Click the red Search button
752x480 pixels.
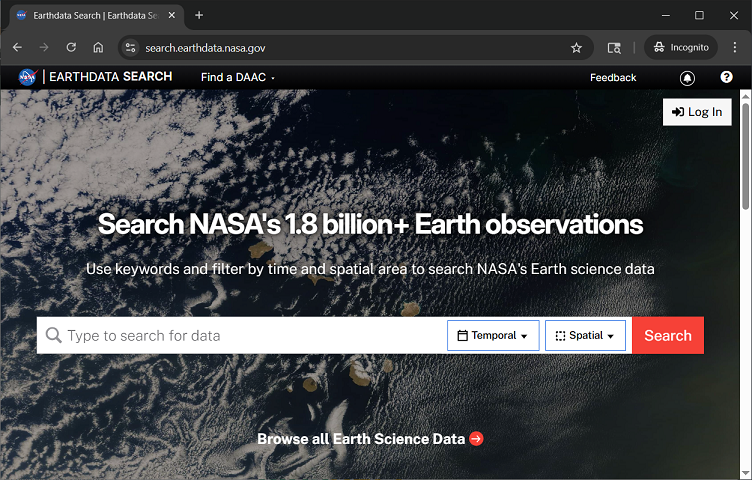click(668, 335)
